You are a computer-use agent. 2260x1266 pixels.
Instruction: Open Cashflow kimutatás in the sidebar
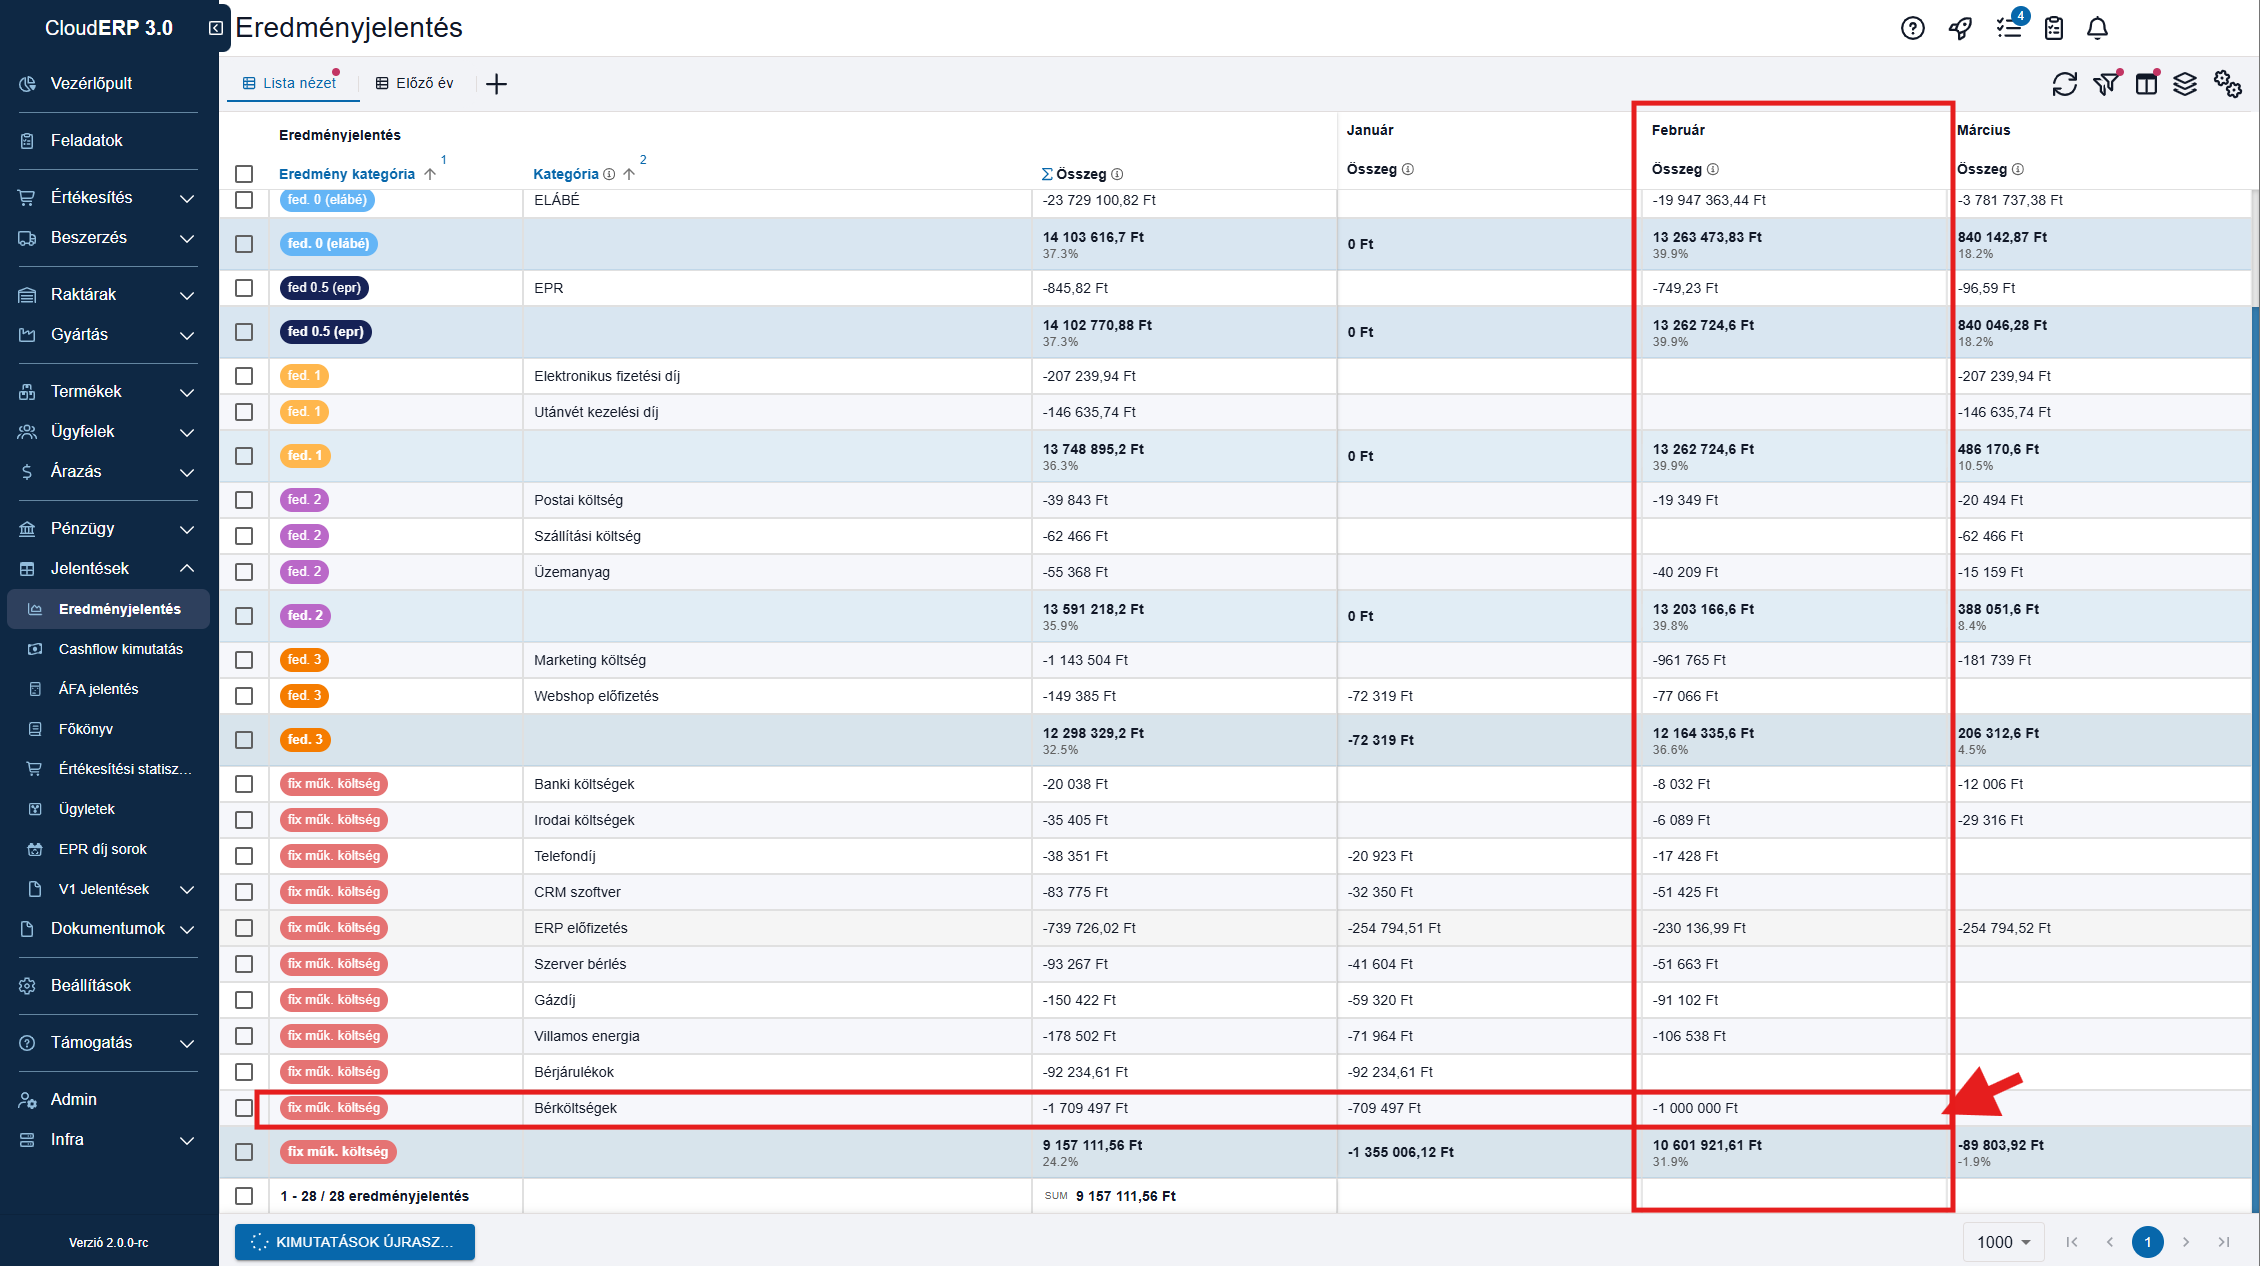[120, 649]
